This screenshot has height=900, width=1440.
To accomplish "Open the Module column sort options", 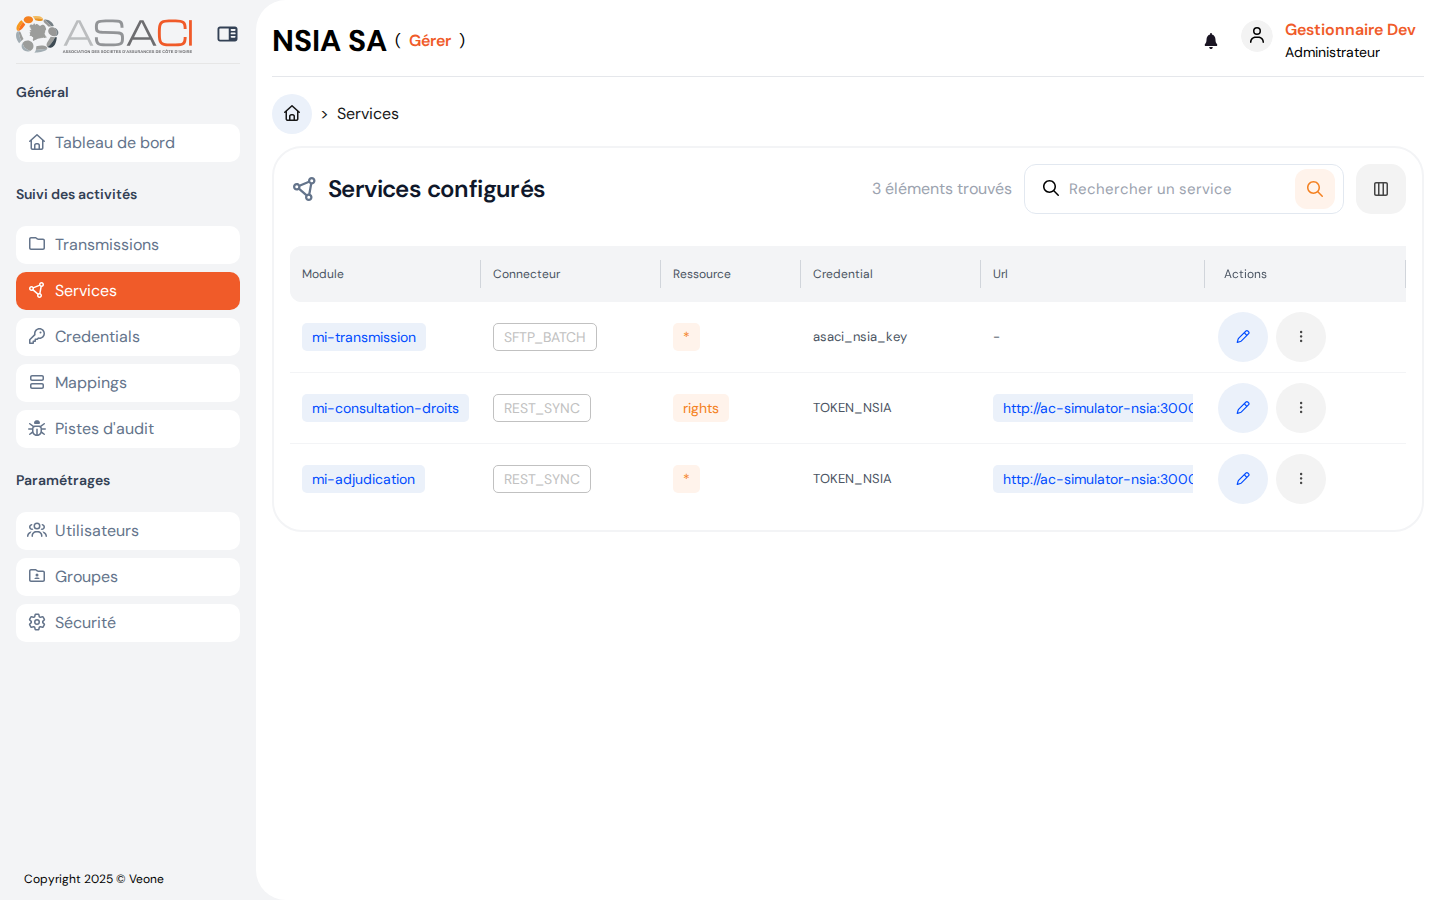I will click(322, 273).
